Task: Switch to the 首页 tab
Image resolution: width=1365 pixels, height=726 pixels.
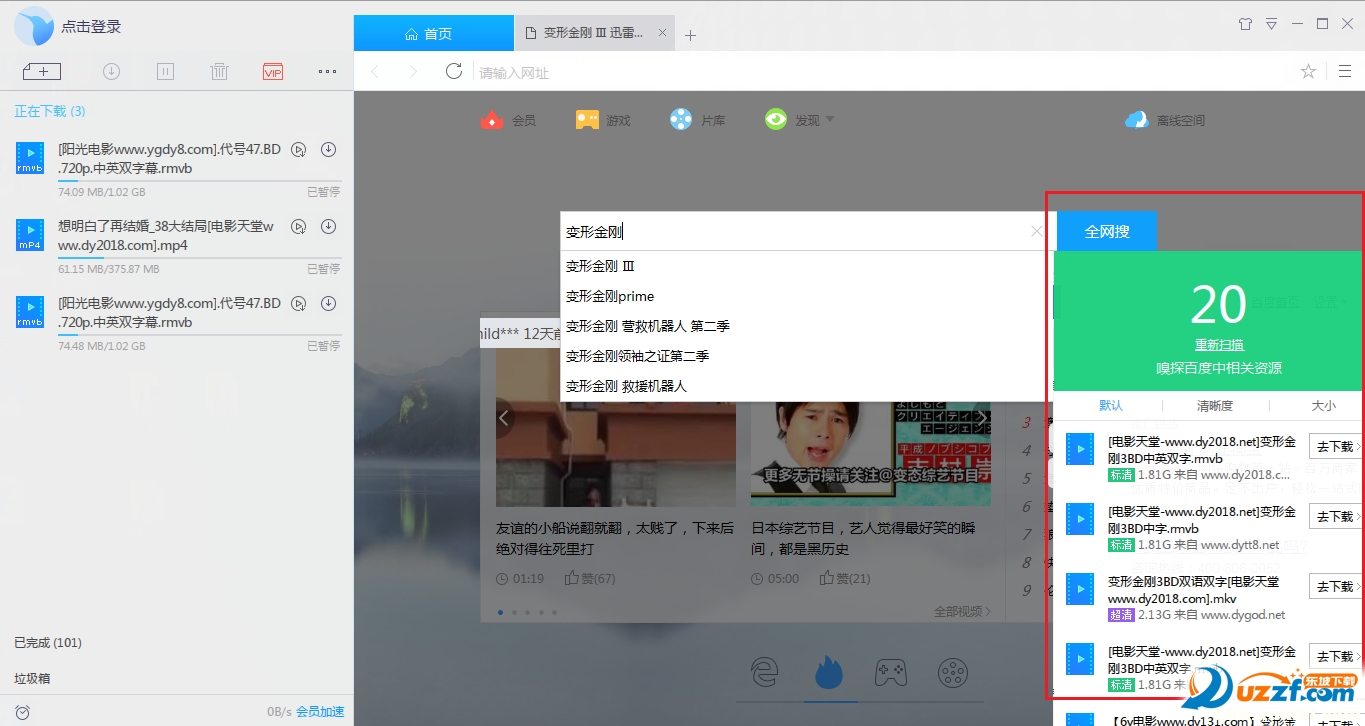Action: (x=434, y=33)
